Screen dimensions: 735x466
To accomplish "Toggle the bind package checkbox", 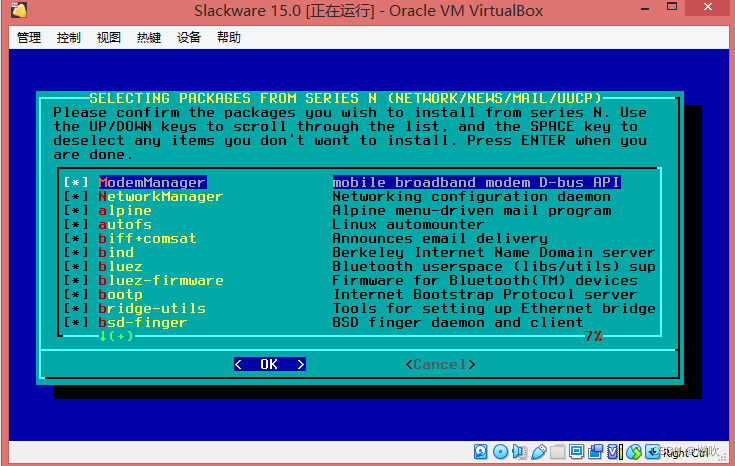I will (76, 253).
